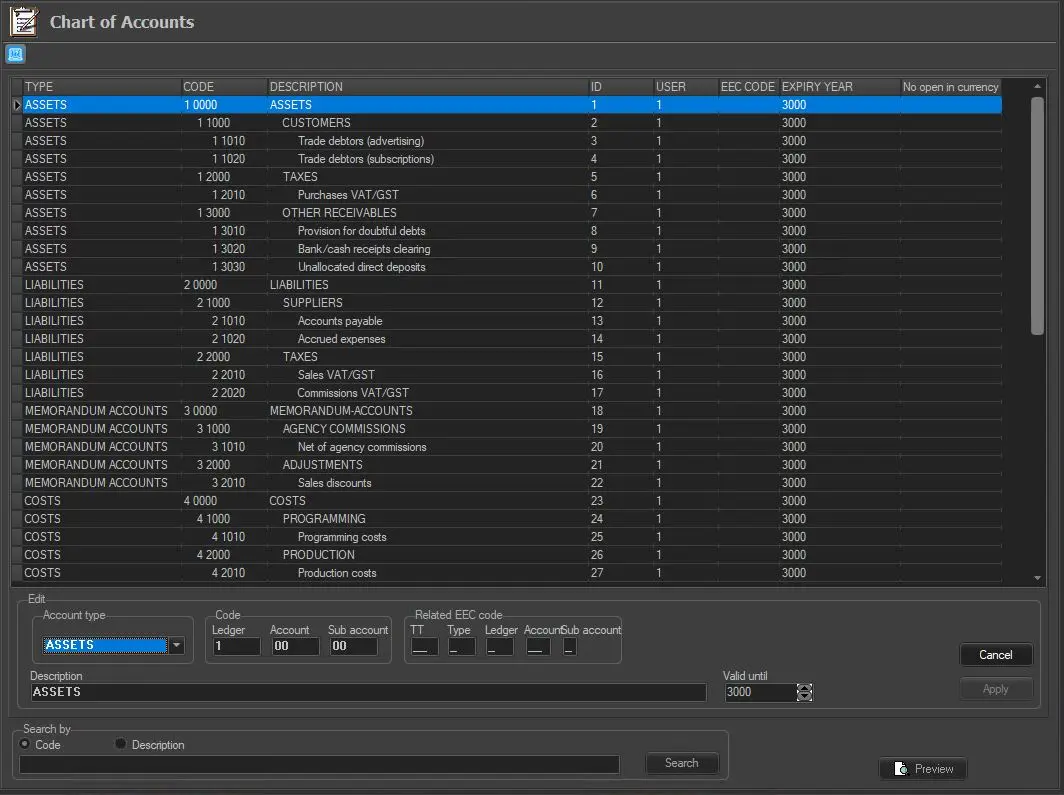The image size is (1064, 795).
Task: Click the Description edit field
Action: tap(367, 692)
